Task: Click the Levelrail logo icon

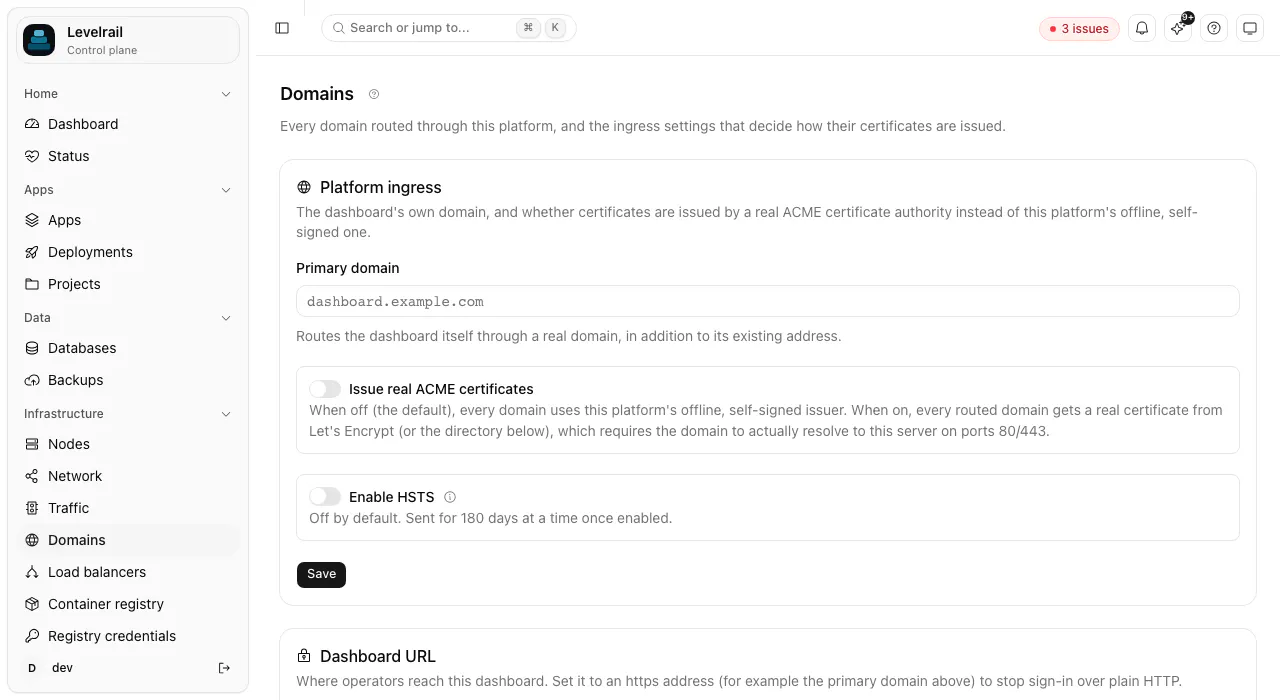Action: (39, 40)
